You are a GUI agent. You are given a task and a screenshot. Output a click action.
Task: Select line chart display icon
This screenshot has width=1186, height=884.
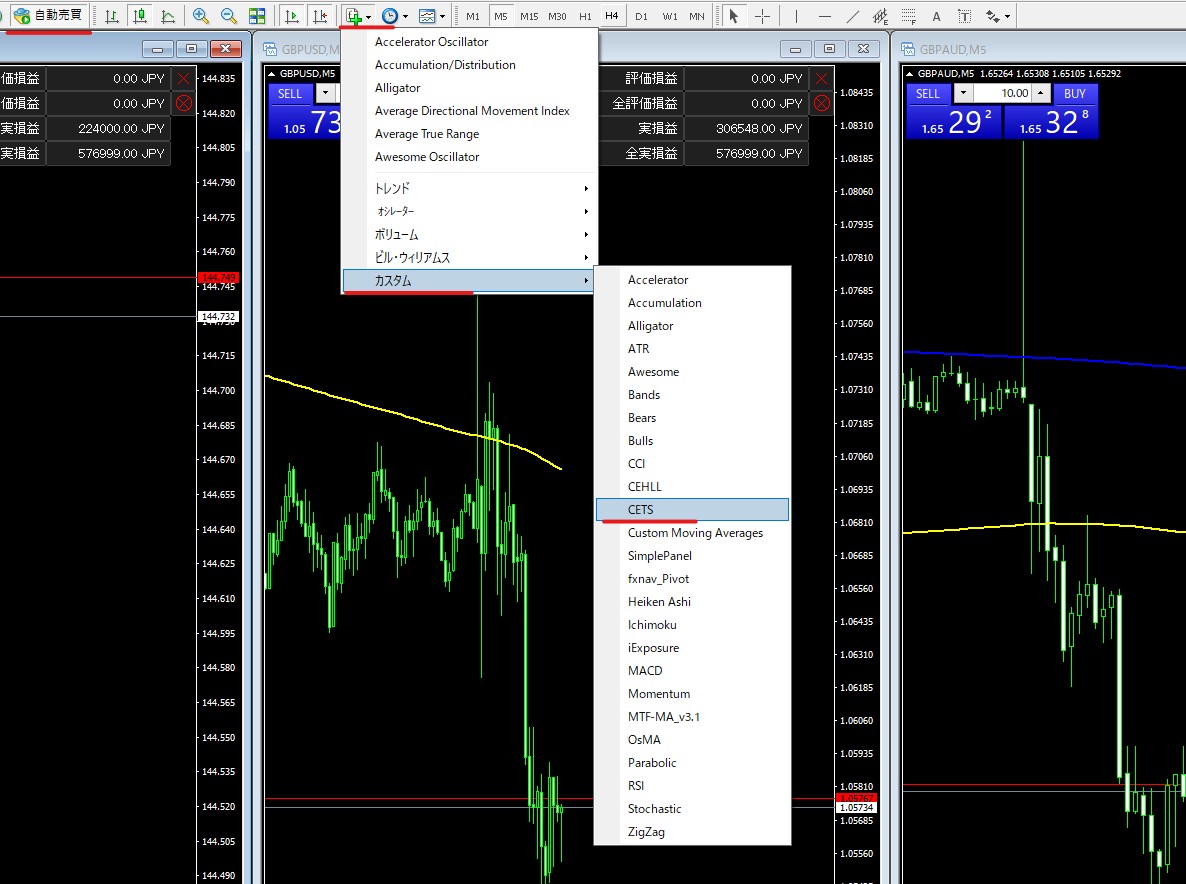click(168, 16)
